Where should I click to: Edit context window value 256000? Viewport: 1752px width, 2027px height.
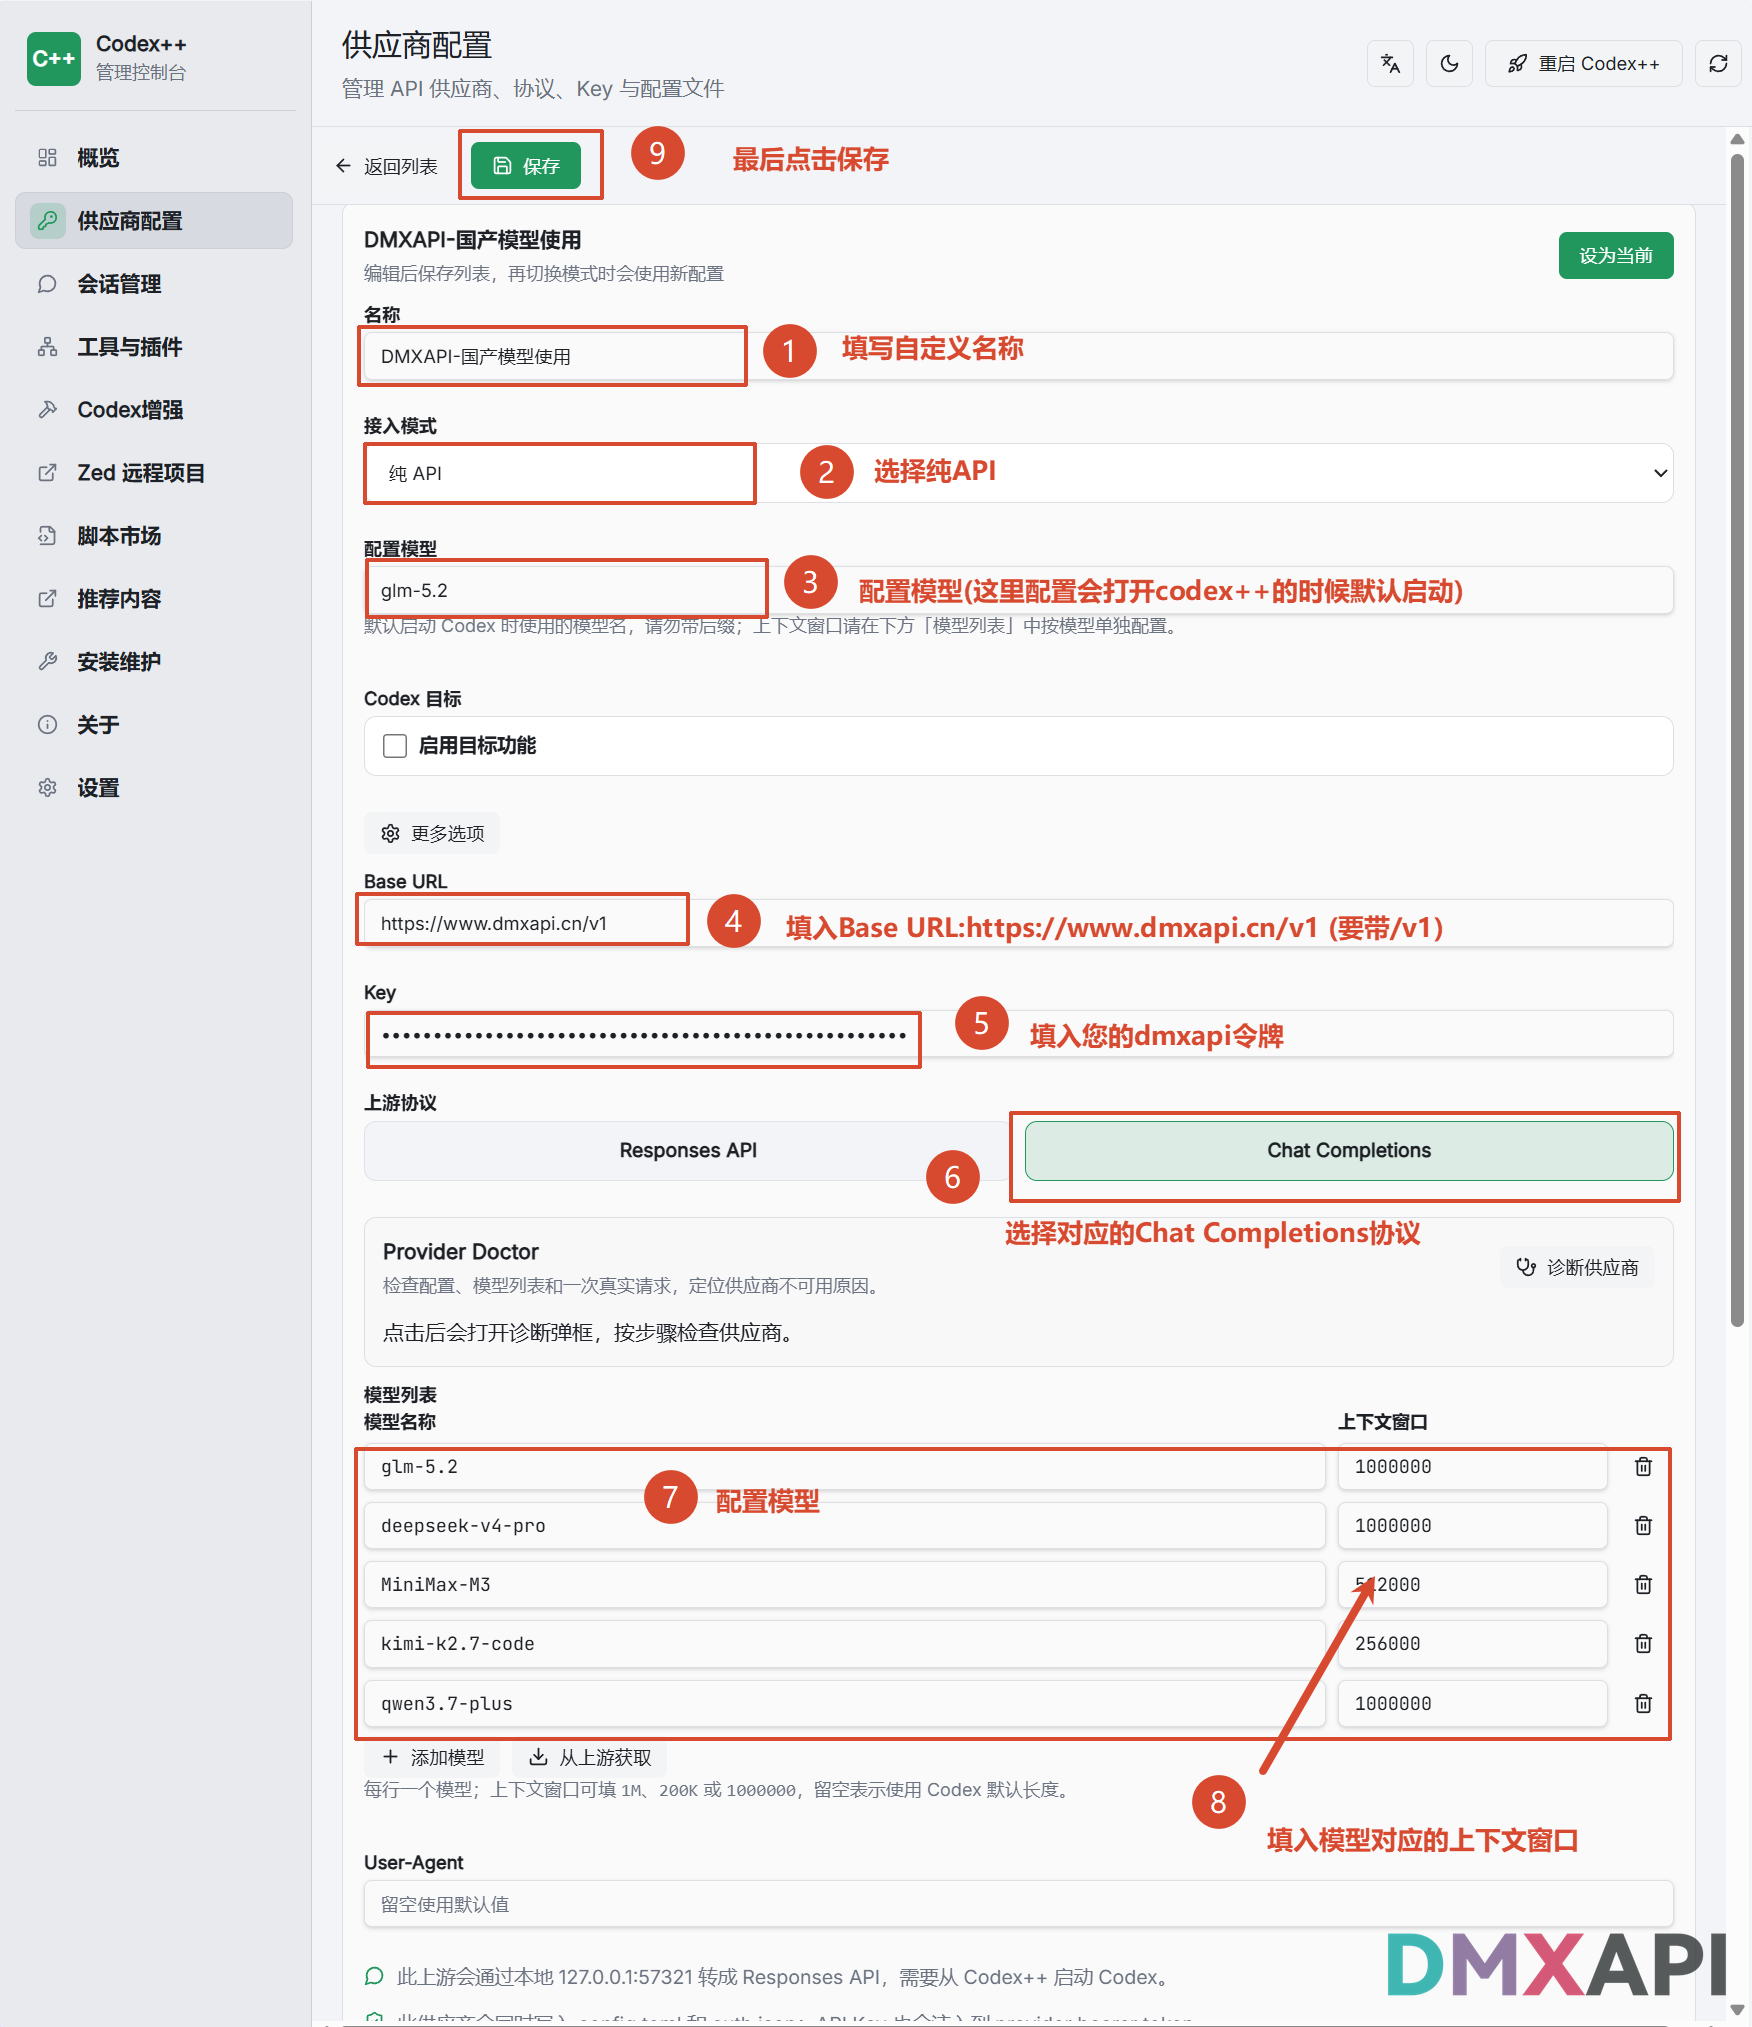(1473, 1644)
